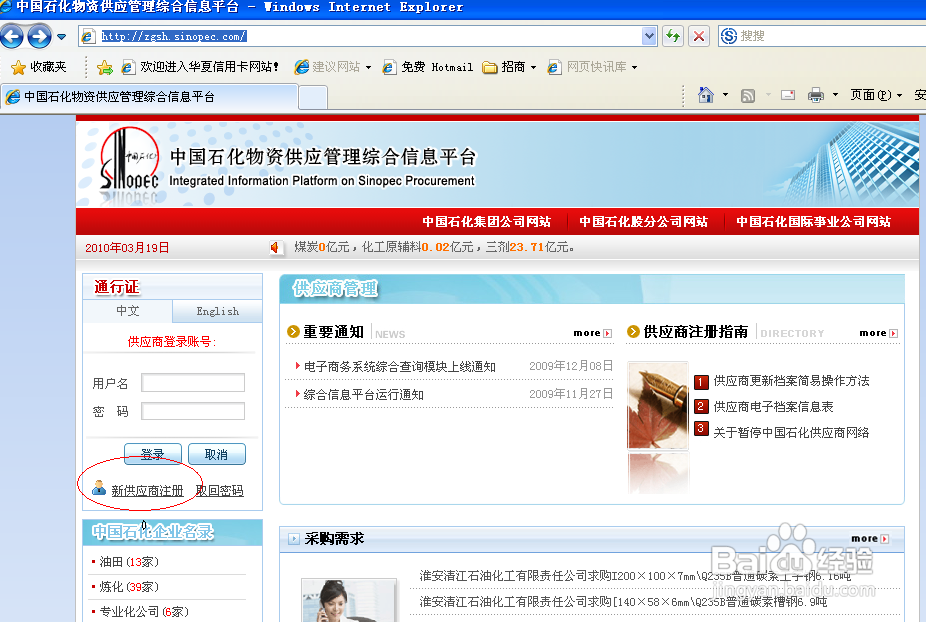
Task: Switch login panel to 中文 tab
Action: (128, 311)
